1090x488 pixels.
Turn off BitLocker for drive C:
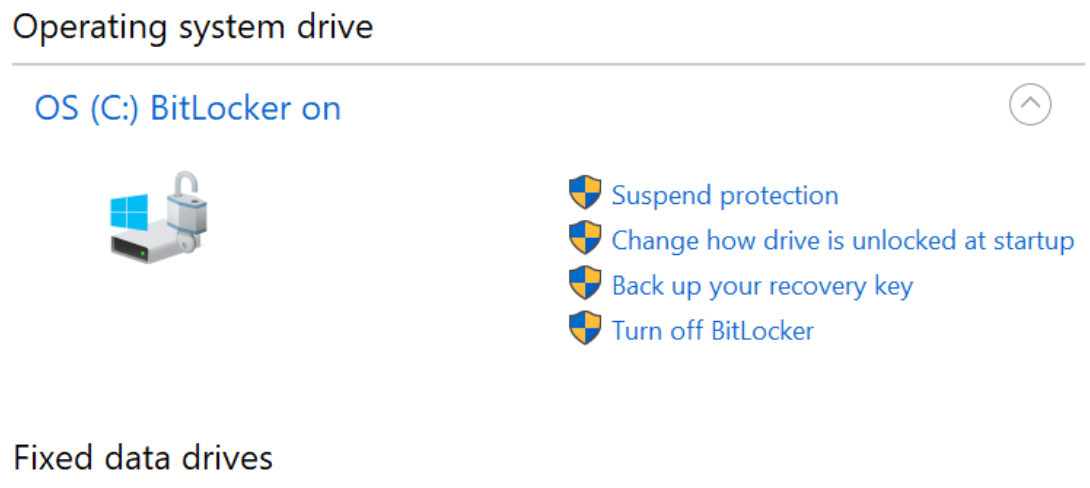(712, 331)
